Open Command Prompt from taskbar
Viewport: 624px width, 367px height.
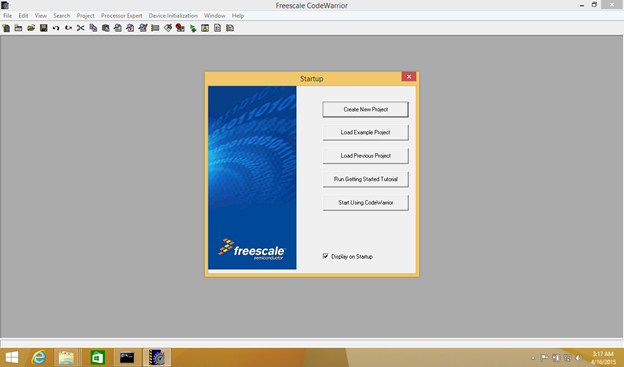pyautogui.click(x=127, y=357)
